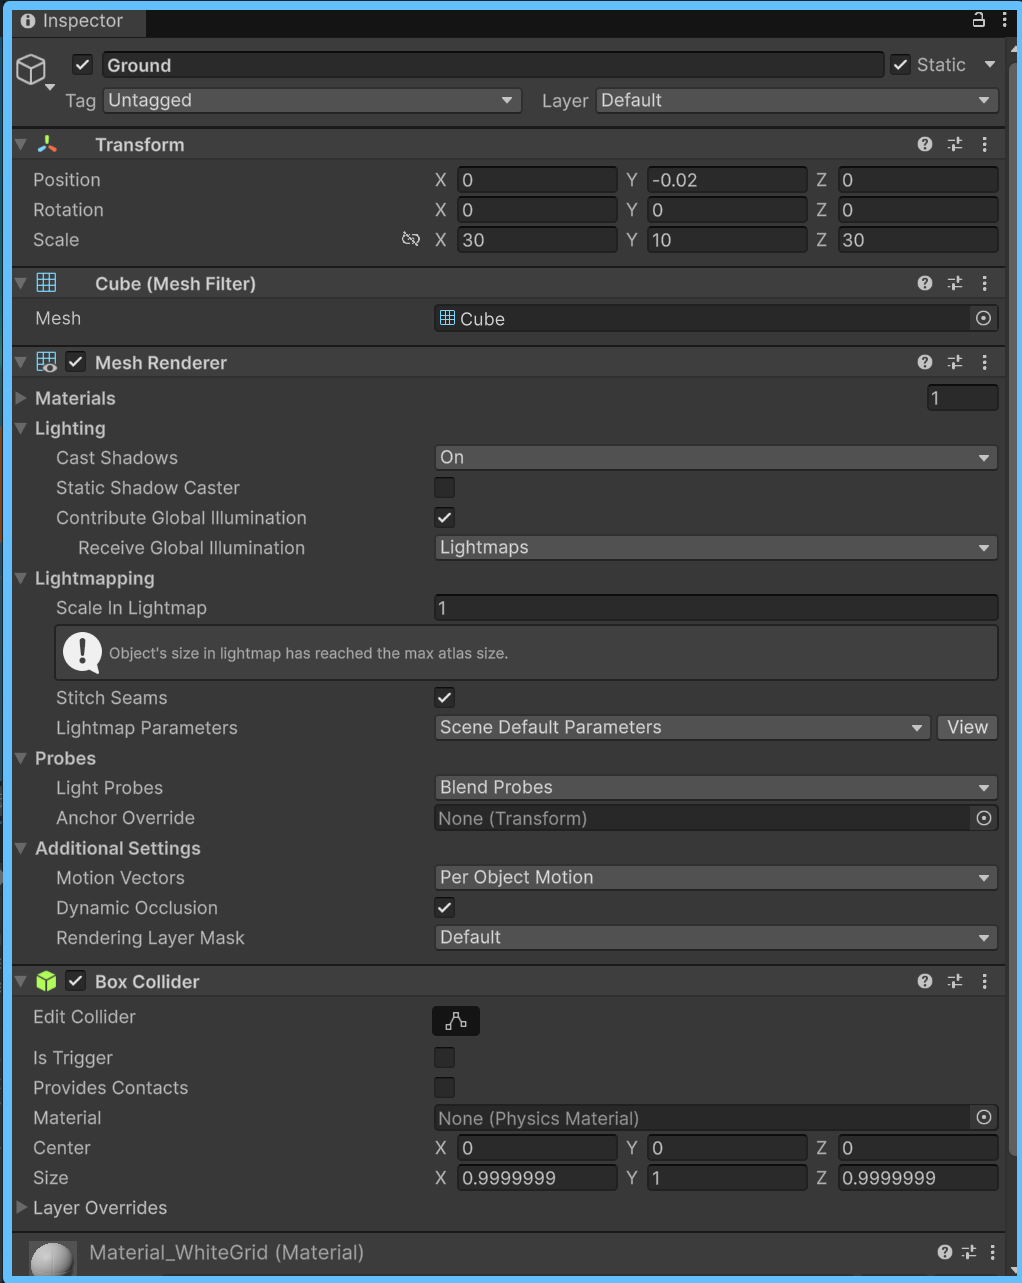Open Material_WhiteGrid more options menu
The width and height of the screenshot is (1022, 1283).
993,1252
